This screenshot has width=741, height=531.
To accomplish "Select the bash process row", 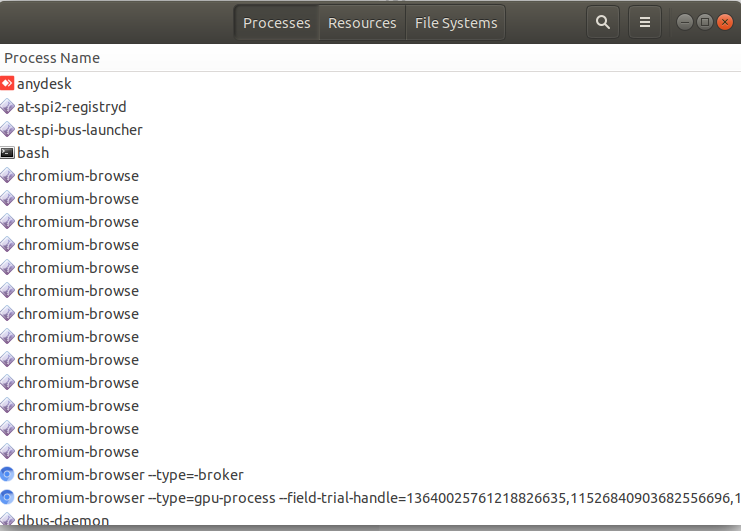I will (370, 153).
